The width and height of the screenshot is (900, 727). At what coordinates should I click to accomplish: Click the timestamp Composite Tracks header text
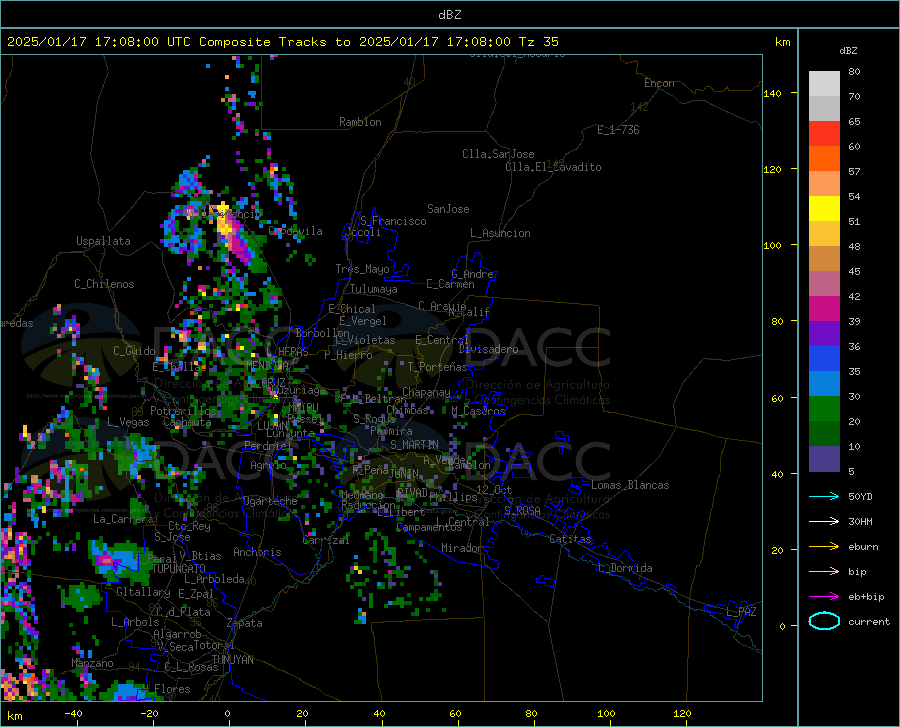pos(282,42)
